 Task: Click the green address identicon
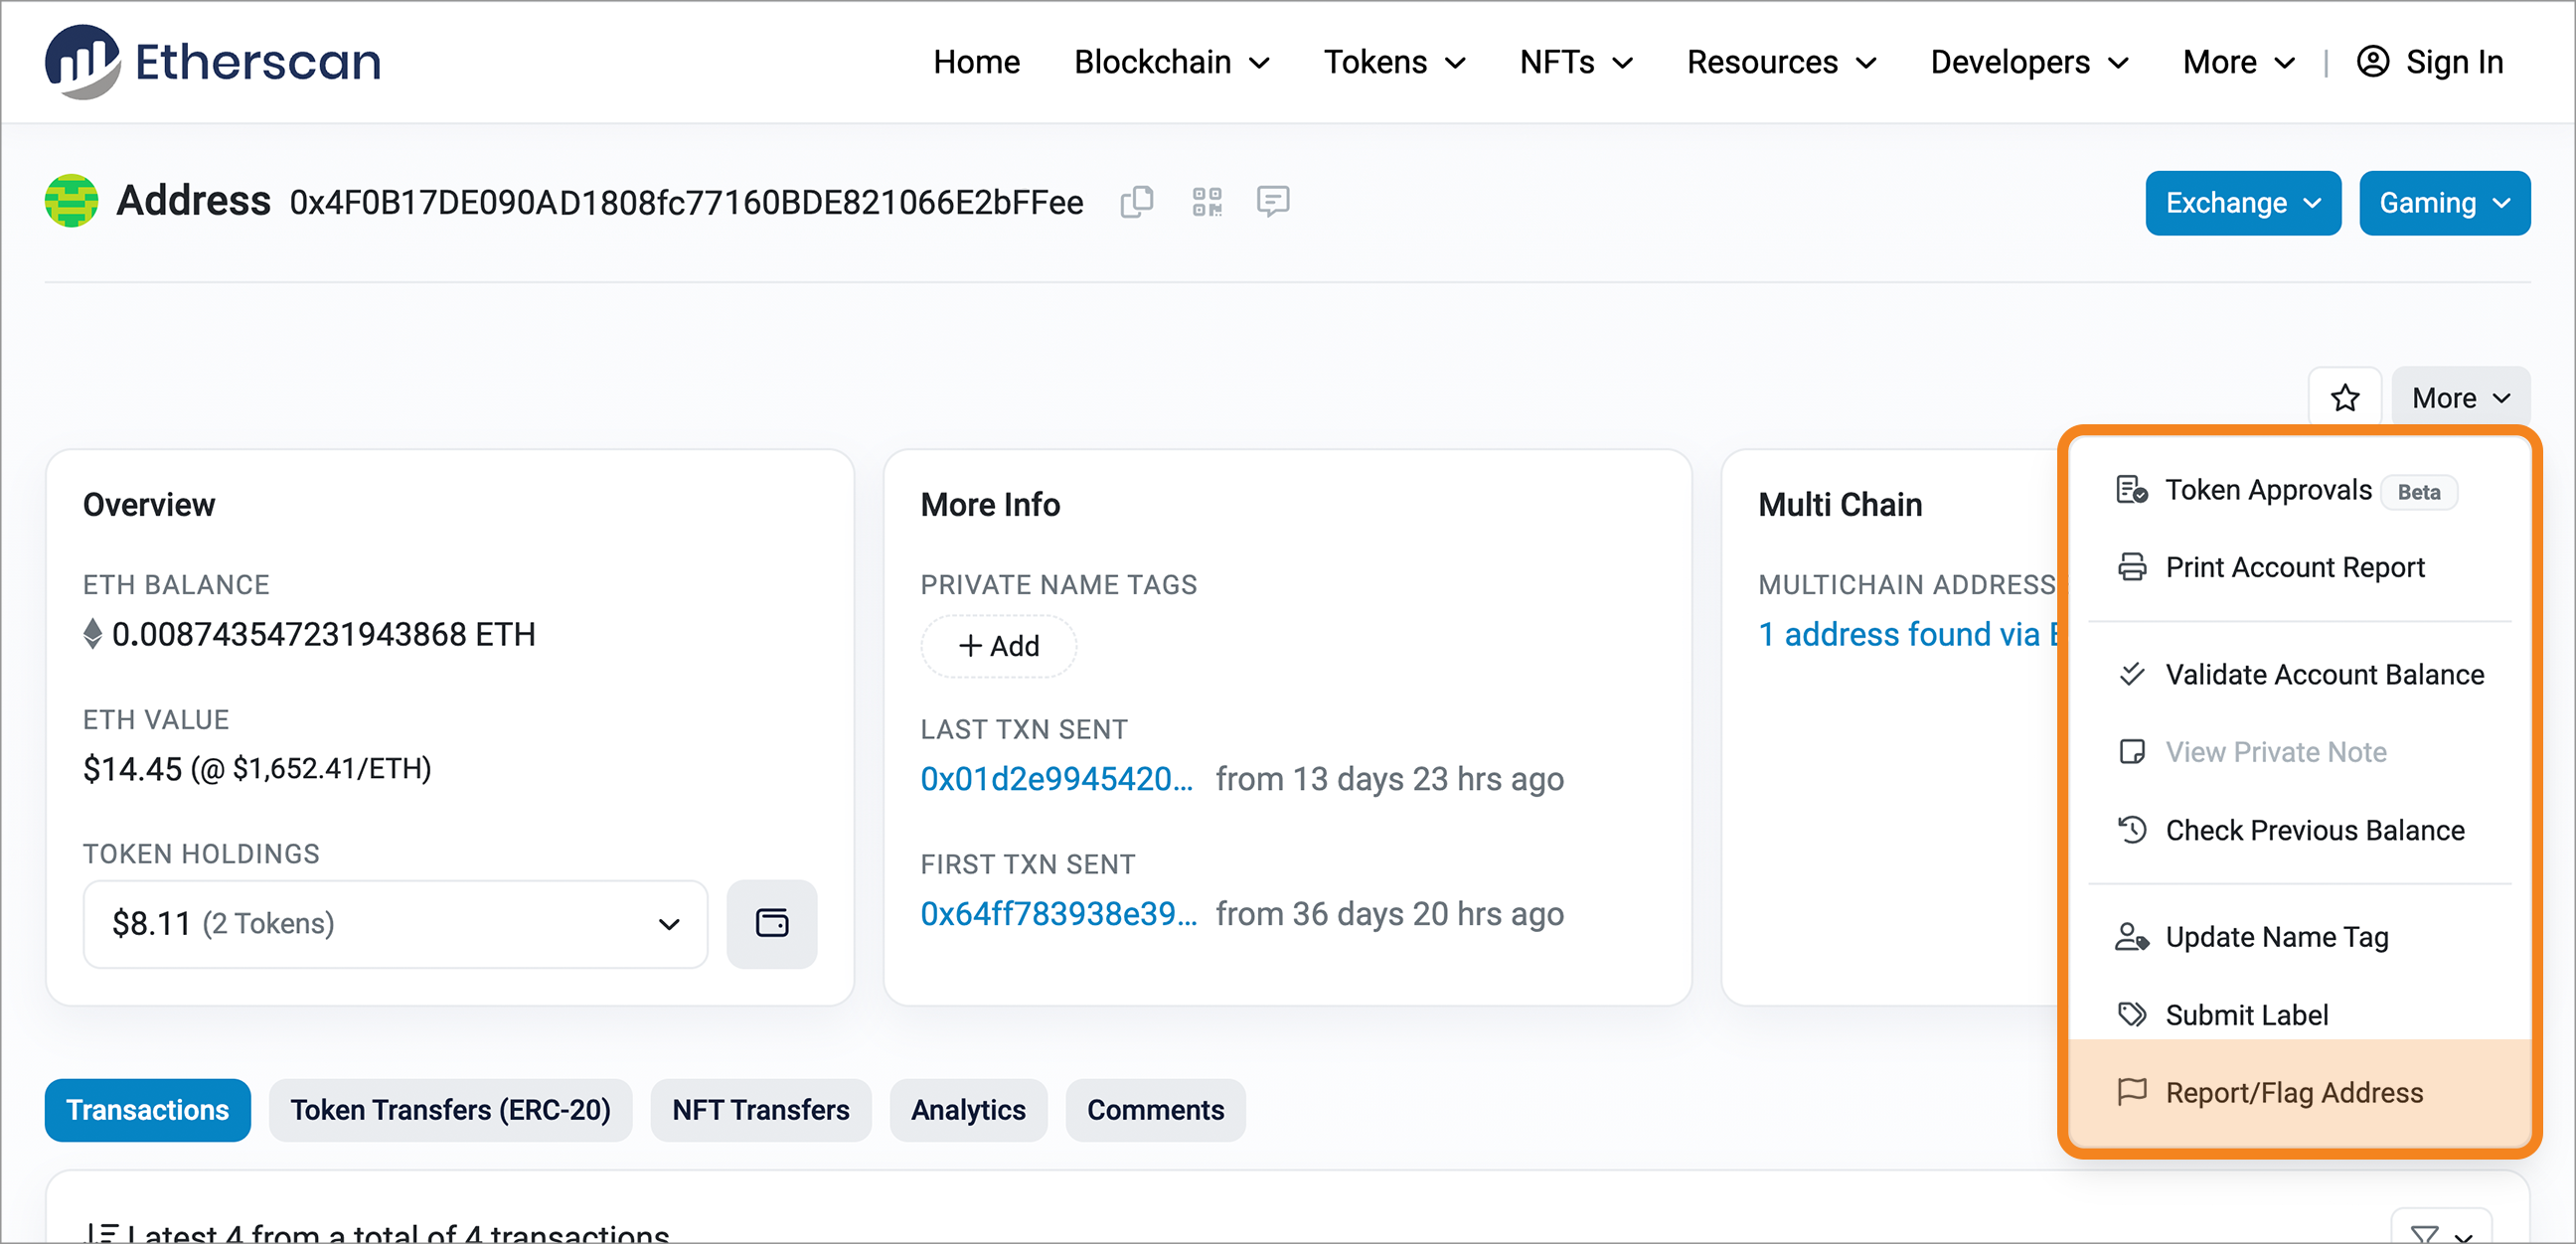71,201
